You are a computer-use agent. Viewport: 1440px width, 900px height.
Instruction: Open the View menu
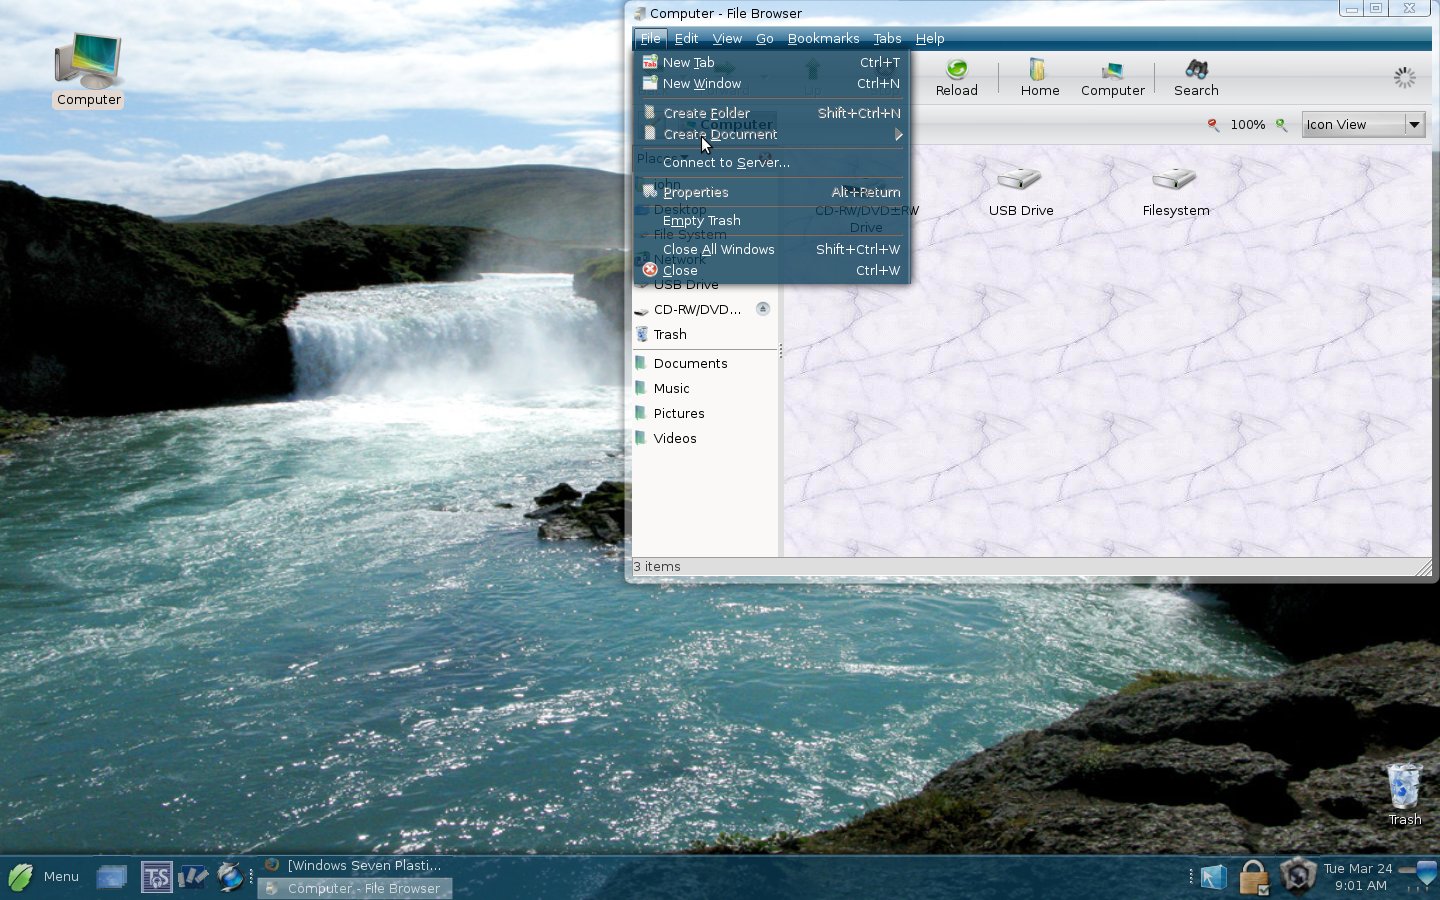(727, 38)
